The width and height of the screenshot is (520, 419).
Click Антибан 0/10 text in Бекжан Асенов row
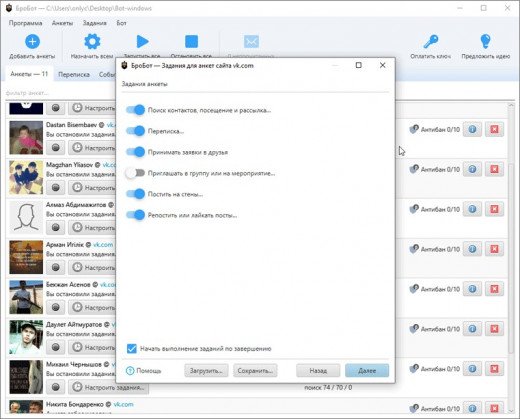tap(440, 289)
